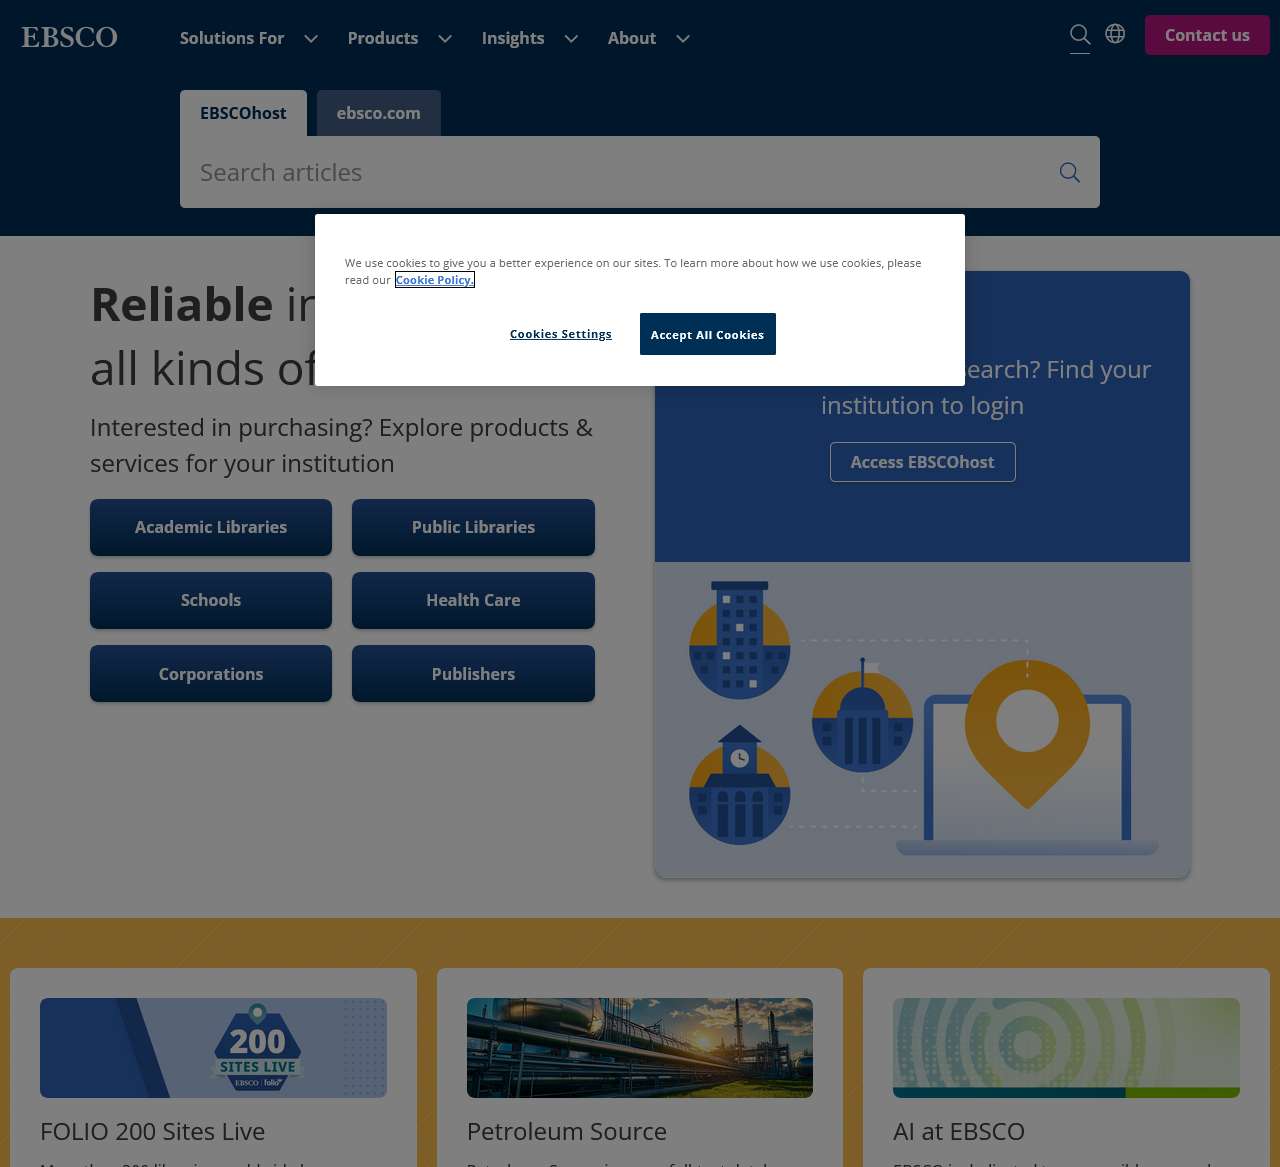Switch to the ebsco.com tab
Screen dimensions: 1280x1167
(x=378, y=113)
